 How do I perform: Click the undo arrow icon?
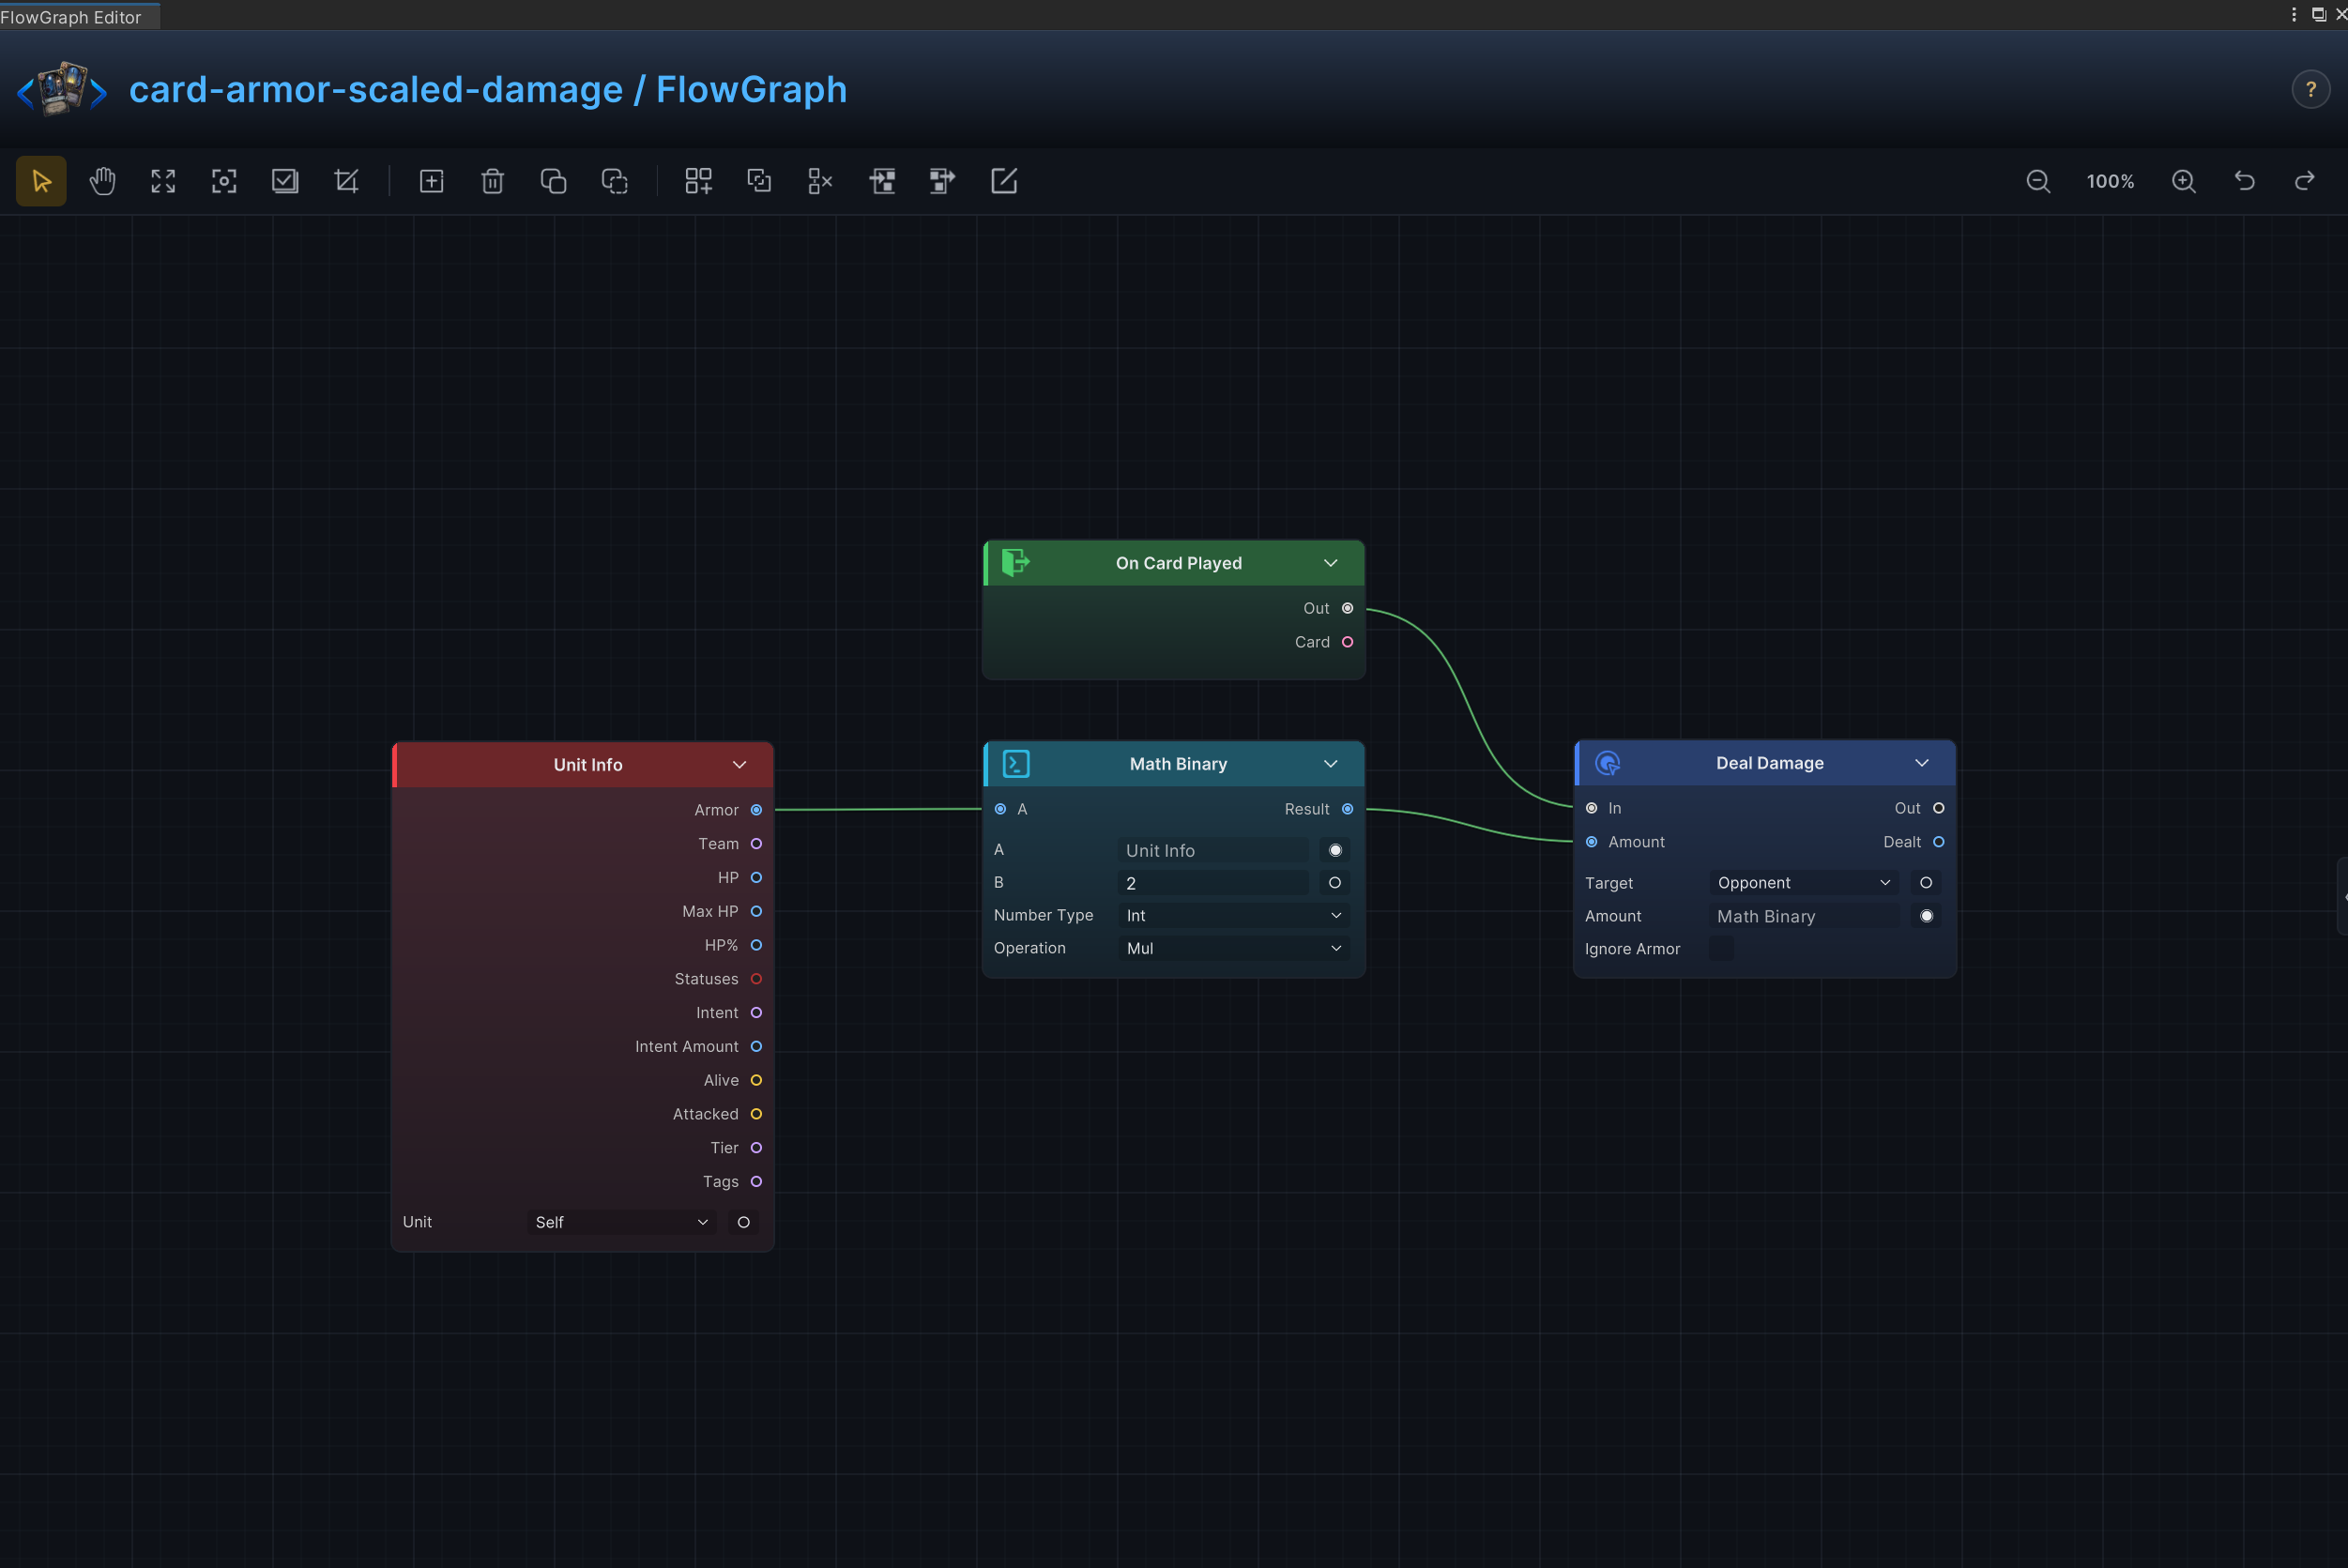click(2245, 181)
